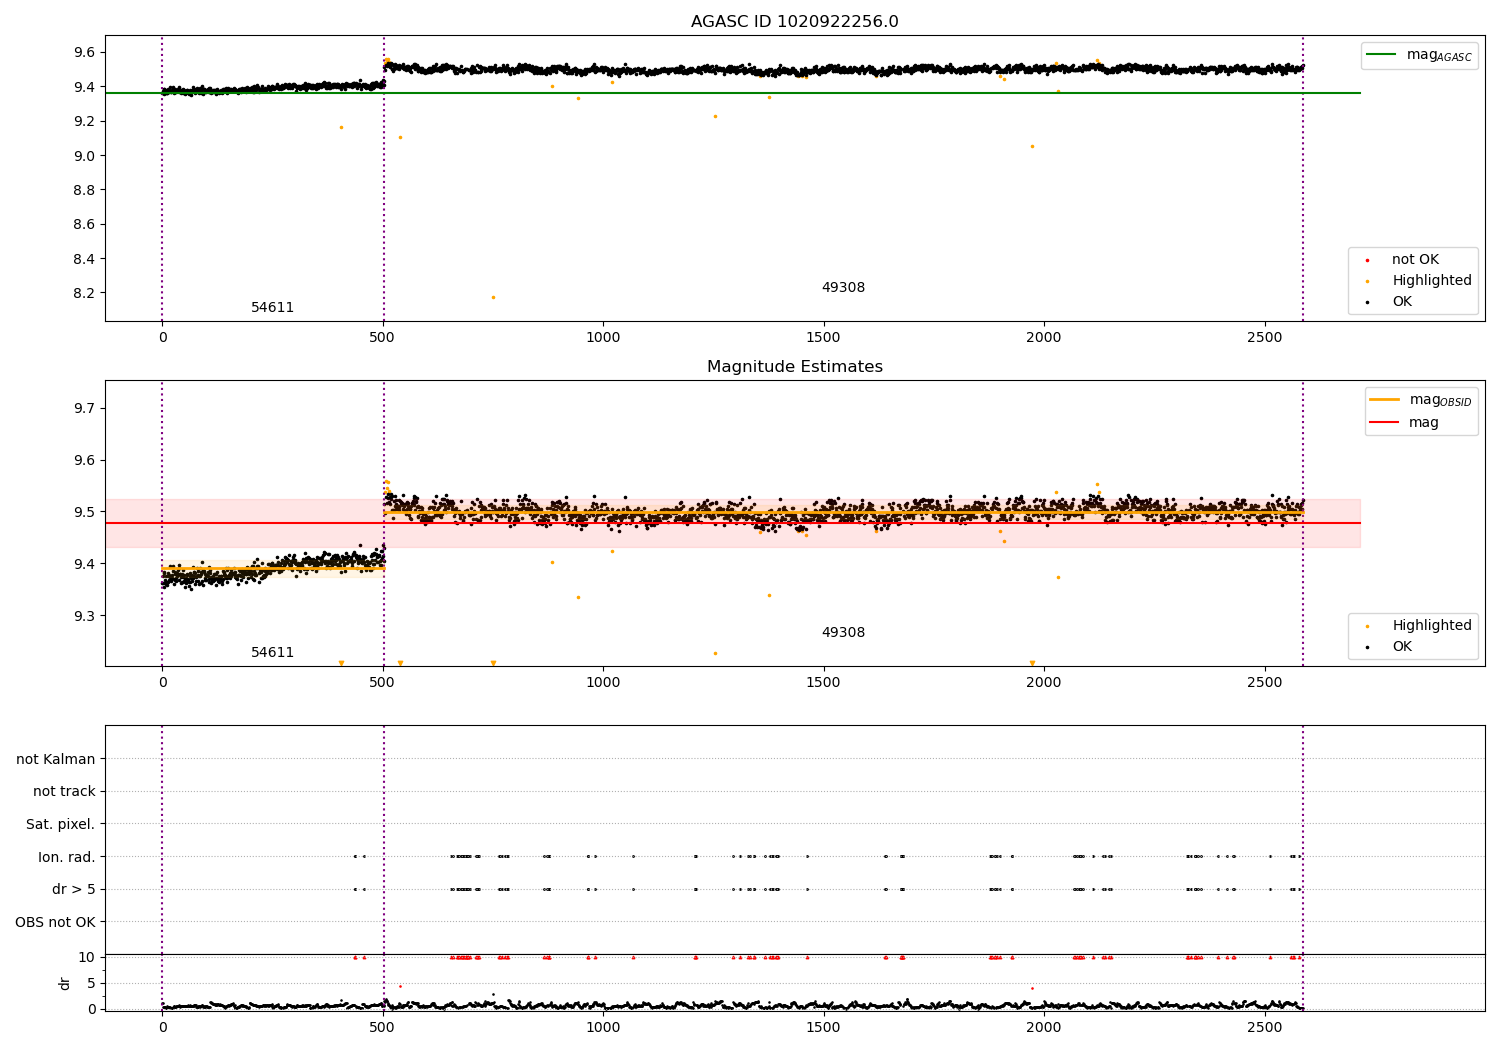Select the mag AGASC legend entry
The width and height of the screenshot is (1500, 1050).
[x=1419, y=56]
